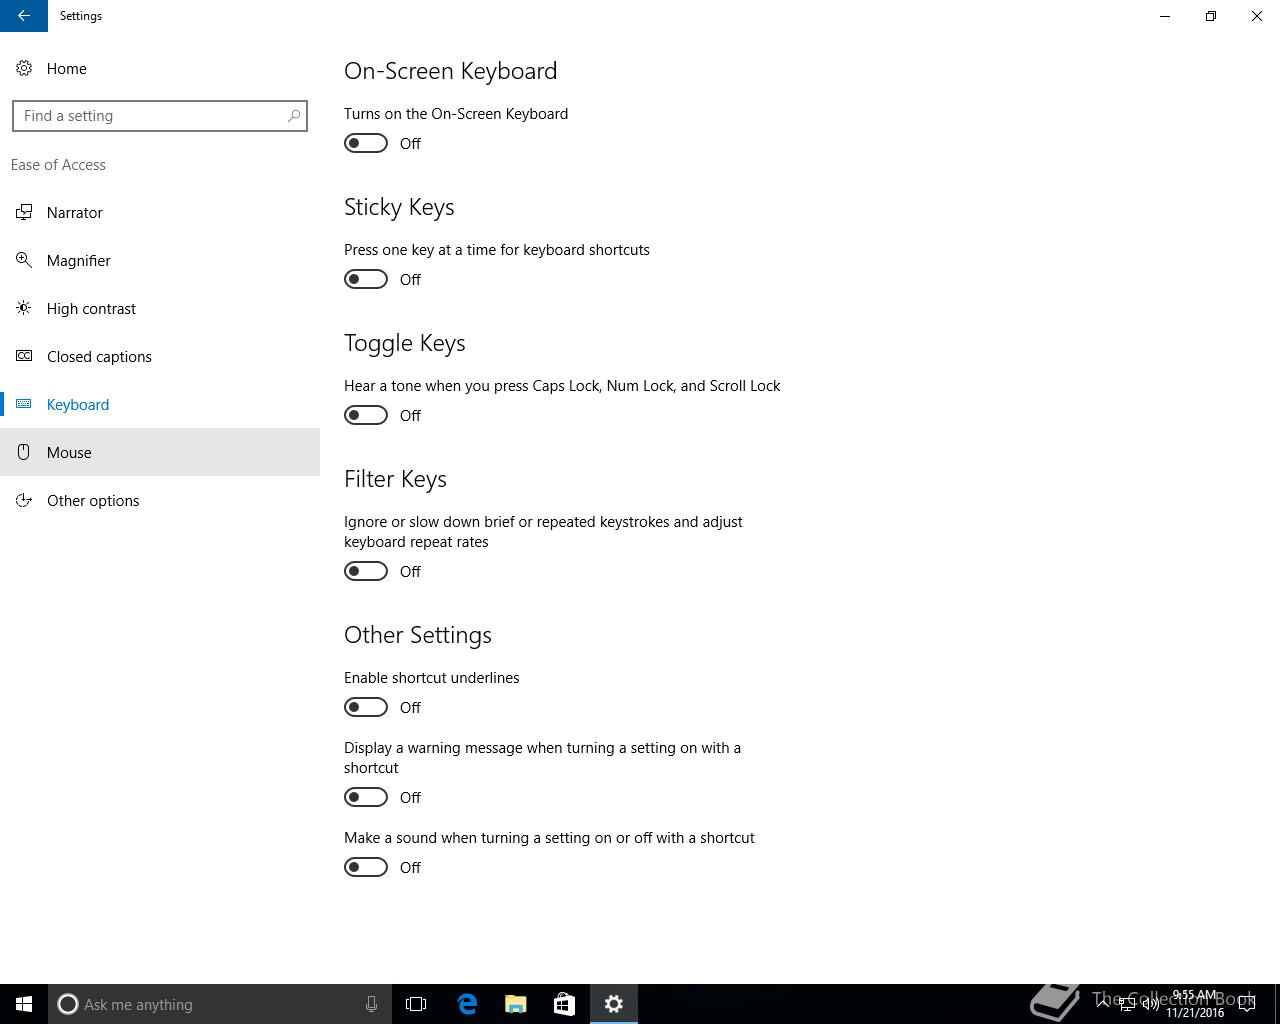Image resolution: width=1280 pixels, height=1024 pixels.
Task: Open the Windows Start menu
Action: click(x=24, y=1004)
